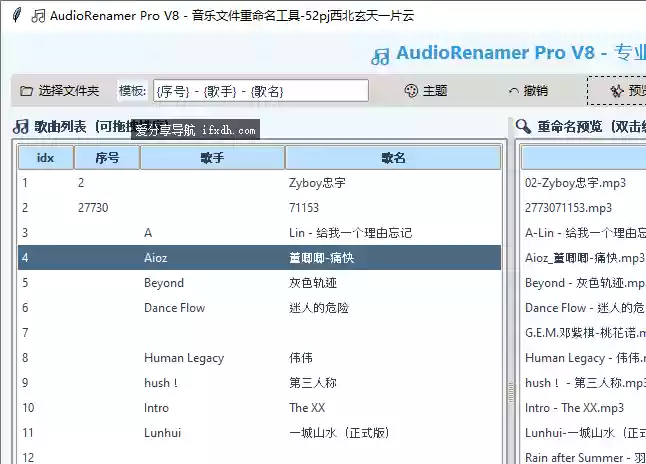Viewport: 646px width, 464px height.
Task: Open the 主题 theme button
Action: coord(426,91)
